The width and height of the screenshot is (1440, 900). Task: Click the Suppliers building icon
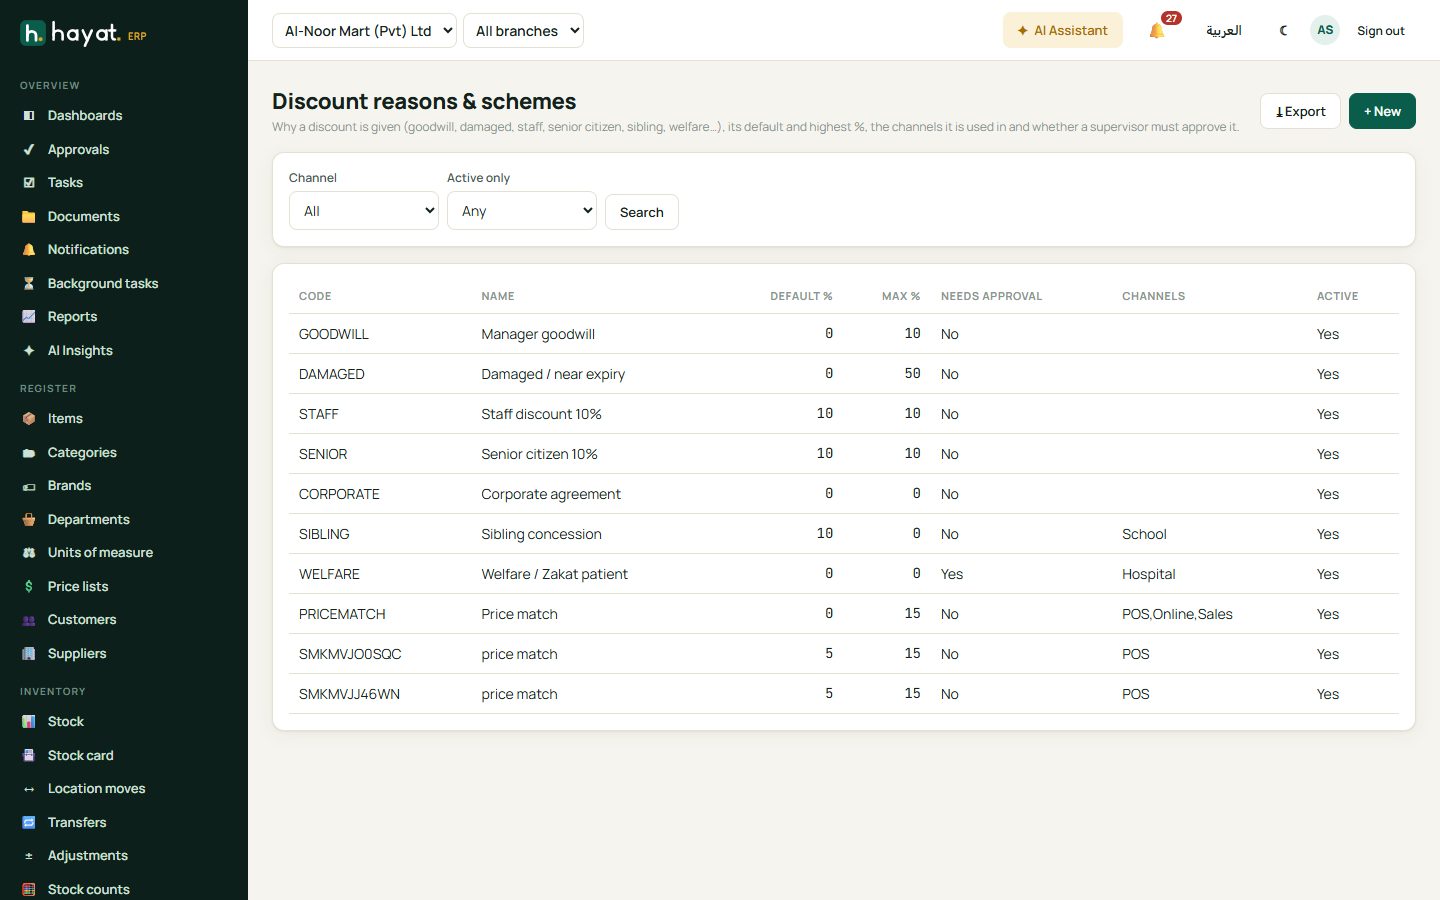click(29, 654)
